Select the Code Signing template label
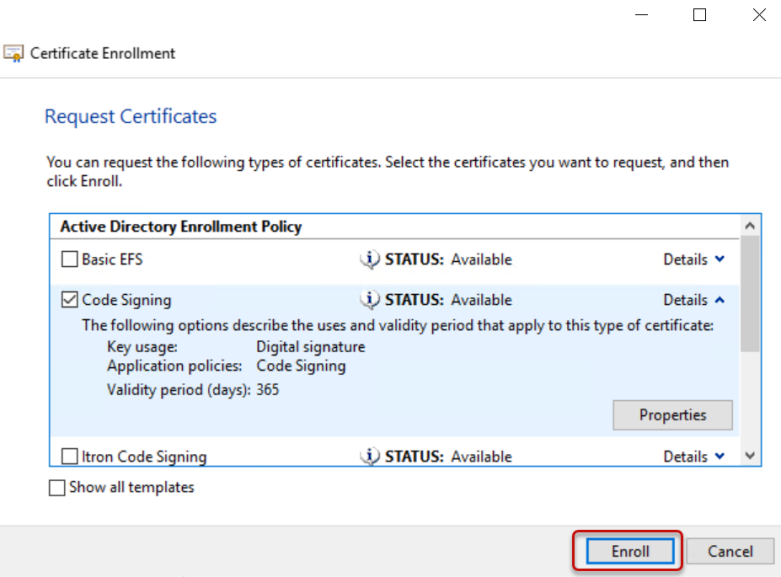Viewport: 781px width, 577px height. [x=127, y=300]
